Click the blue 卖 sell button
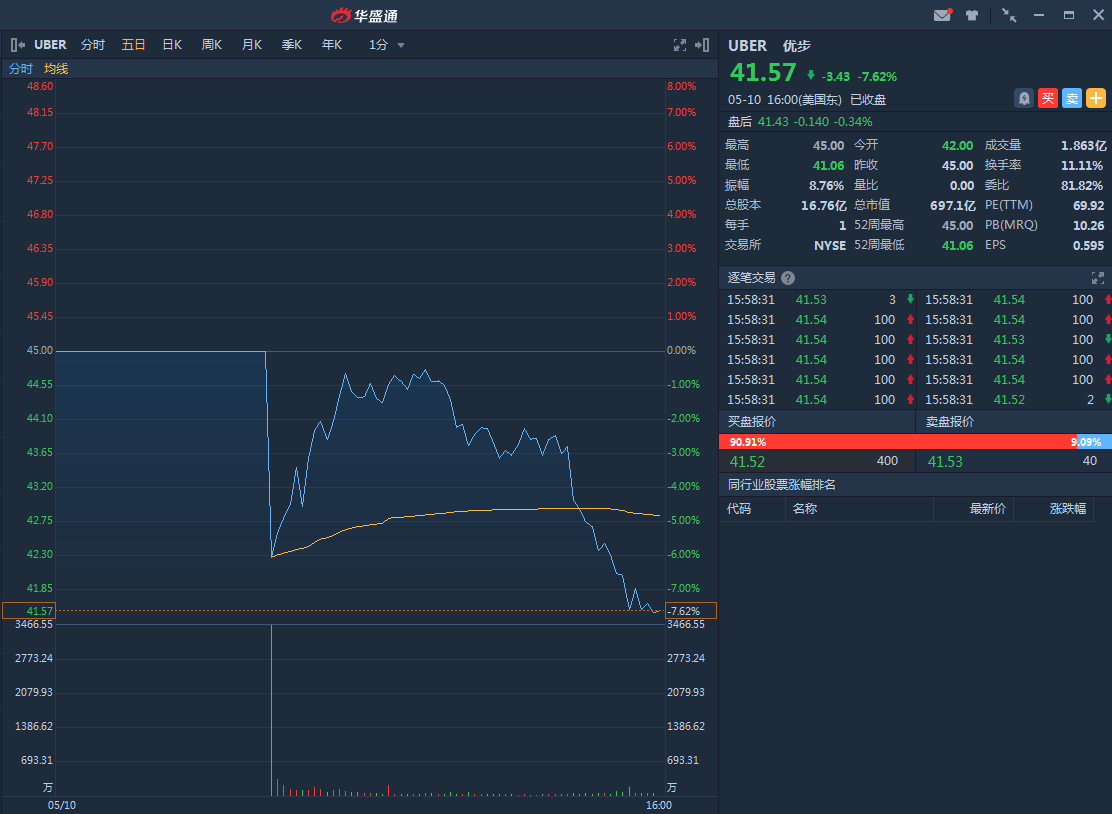 point(1072,98)
